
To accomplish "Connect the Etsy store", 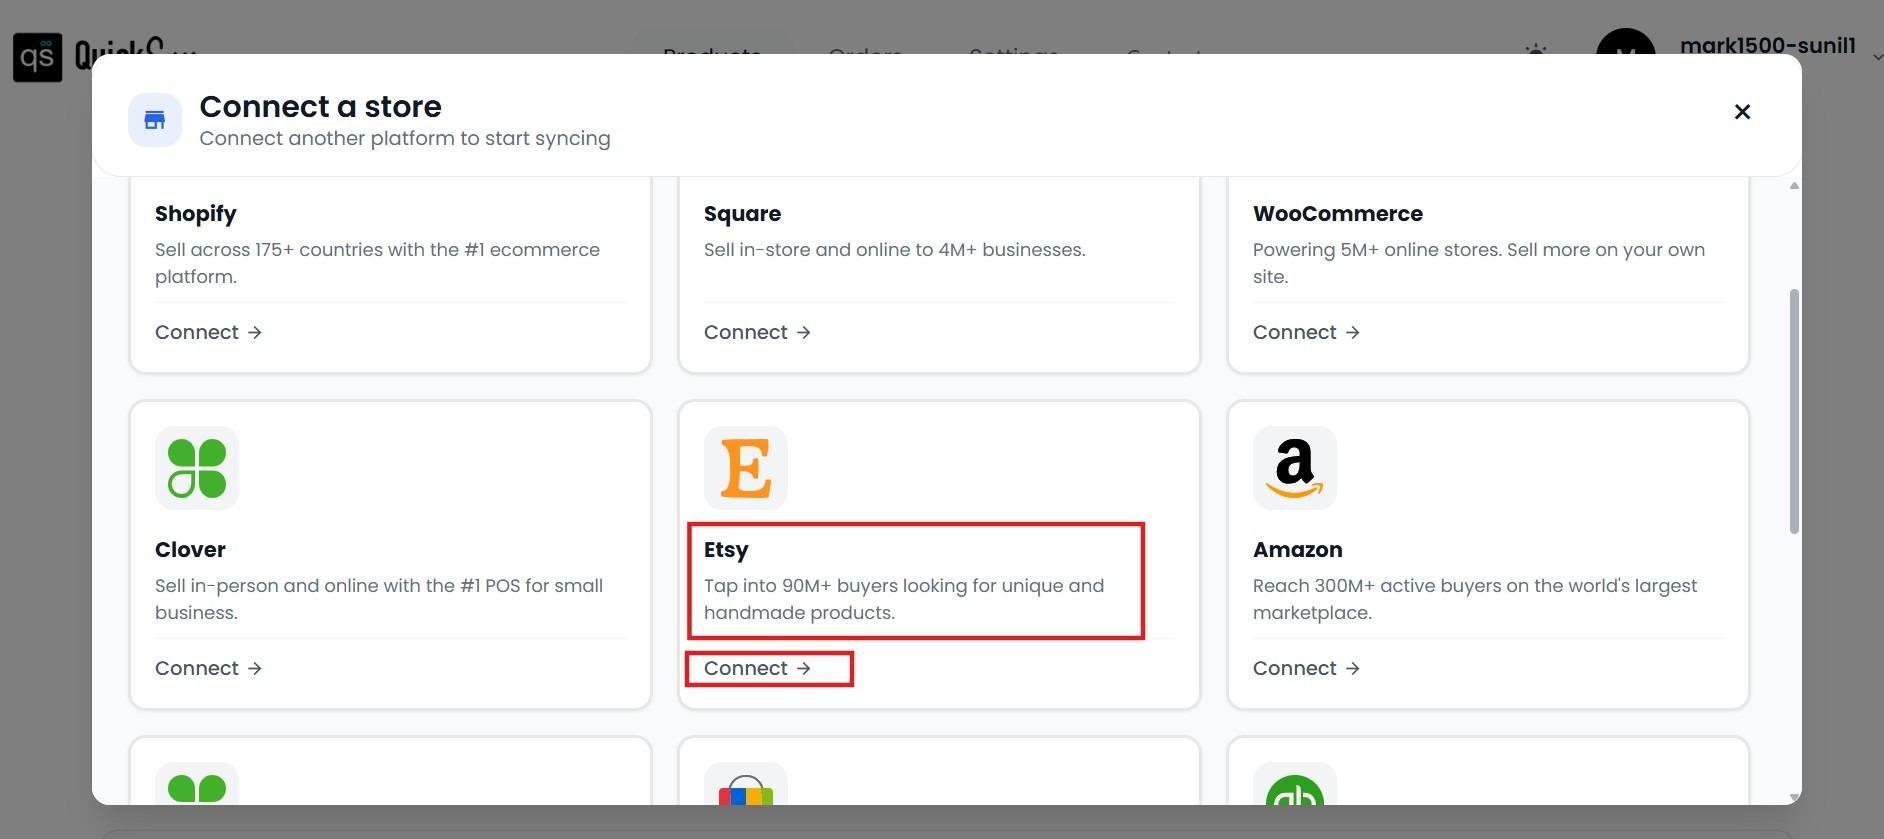I will tap(757, 668).
